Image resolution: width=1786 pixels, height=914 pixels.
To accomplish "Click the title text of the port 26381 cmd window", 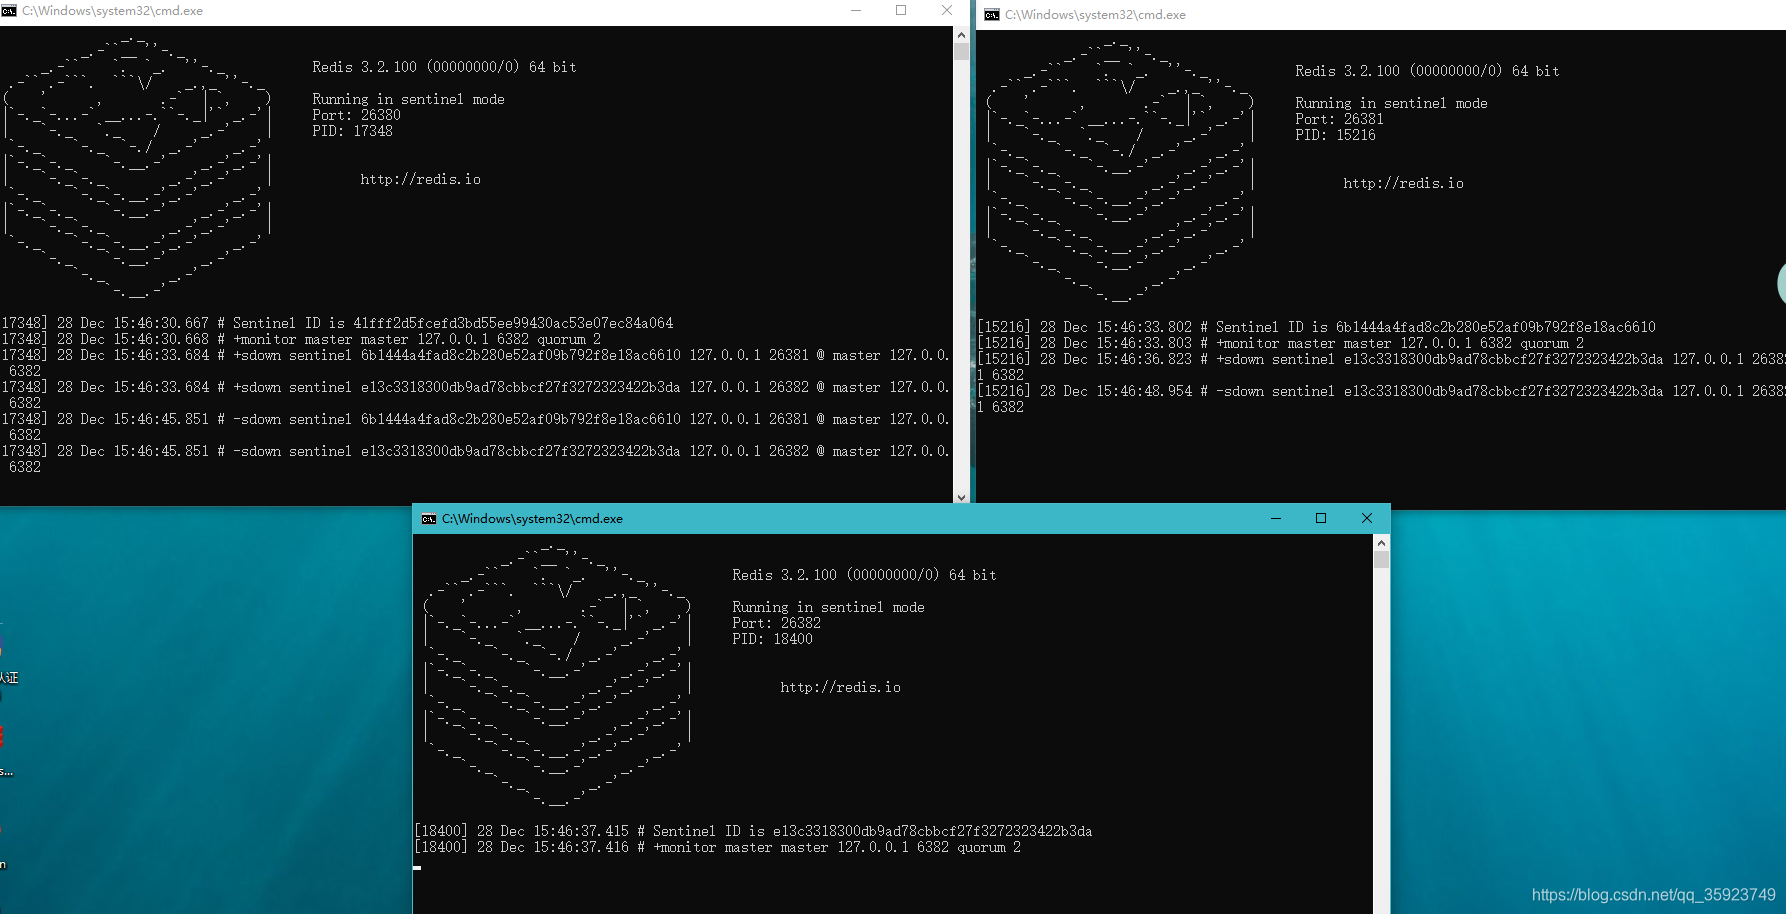I will tap(1095, 15).
